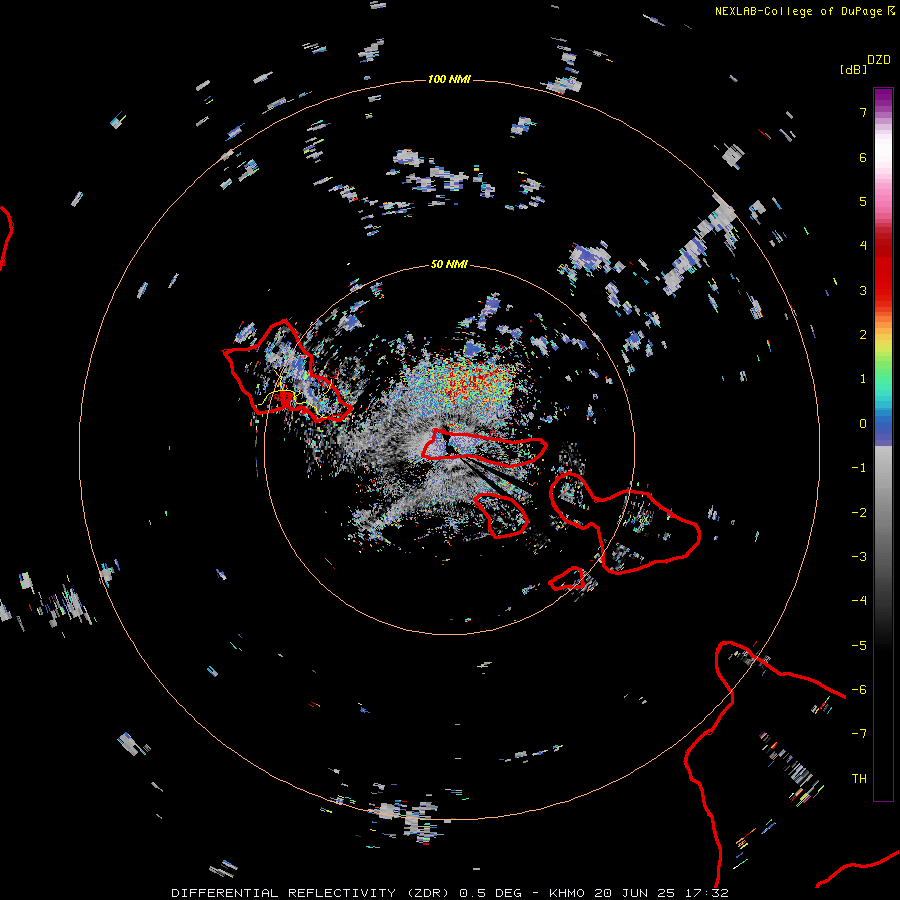Click the 17:32 timestamp in caption

pyautogui.click(x=706, y=893)
